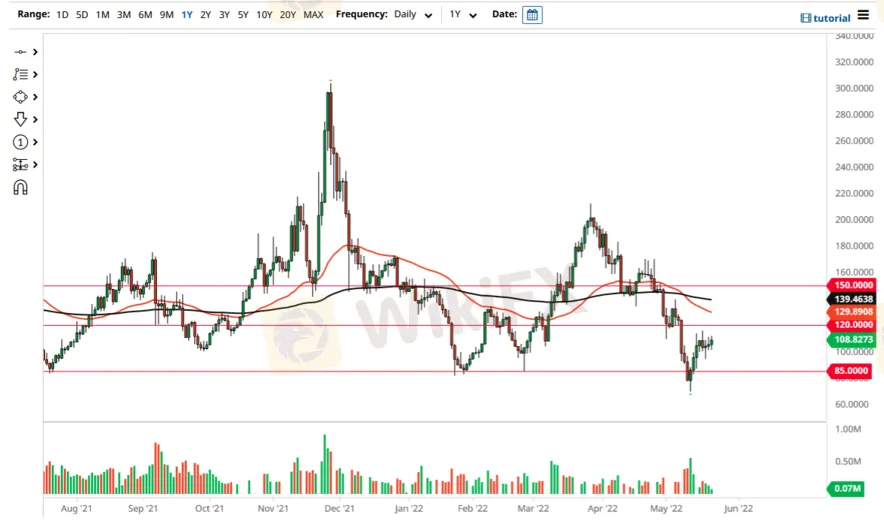Click the green 108.8273 price tag

pos(852,339)
